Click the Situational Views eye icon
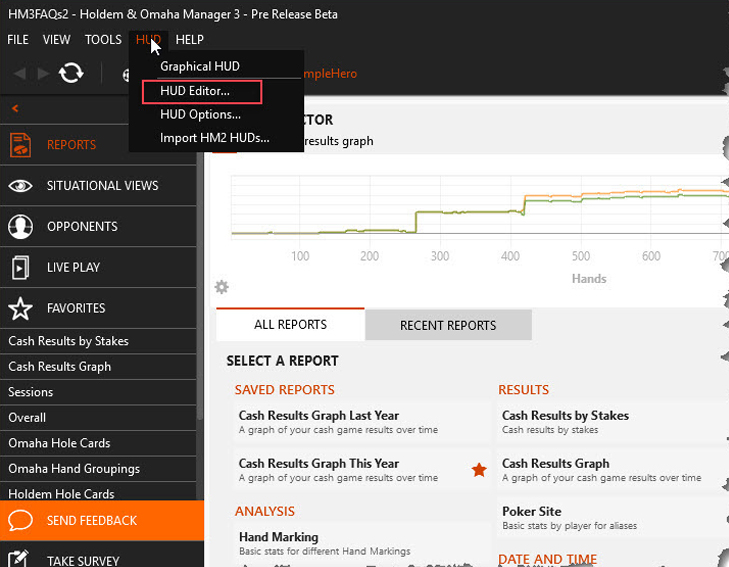 [20, 186]
